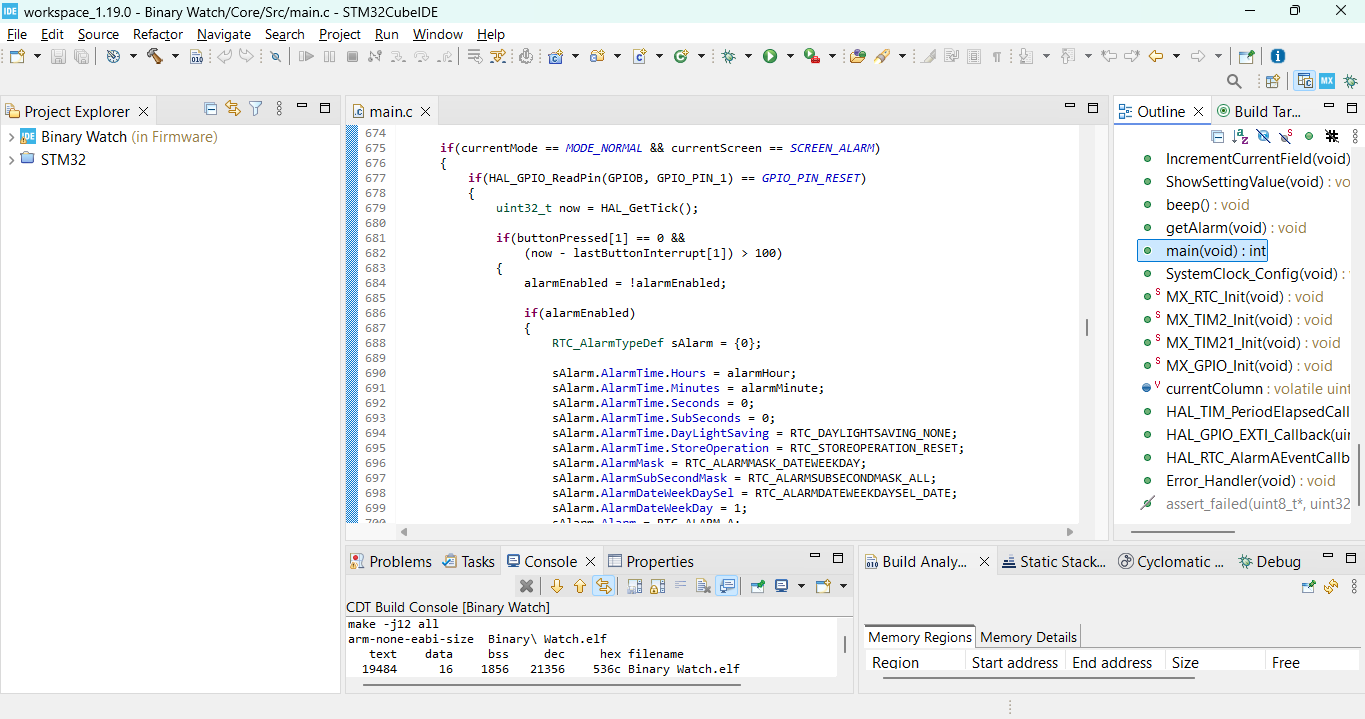Click the New C/C++ source folder icon
This screenshot has height=719, width=1365.
pos(598,56)
